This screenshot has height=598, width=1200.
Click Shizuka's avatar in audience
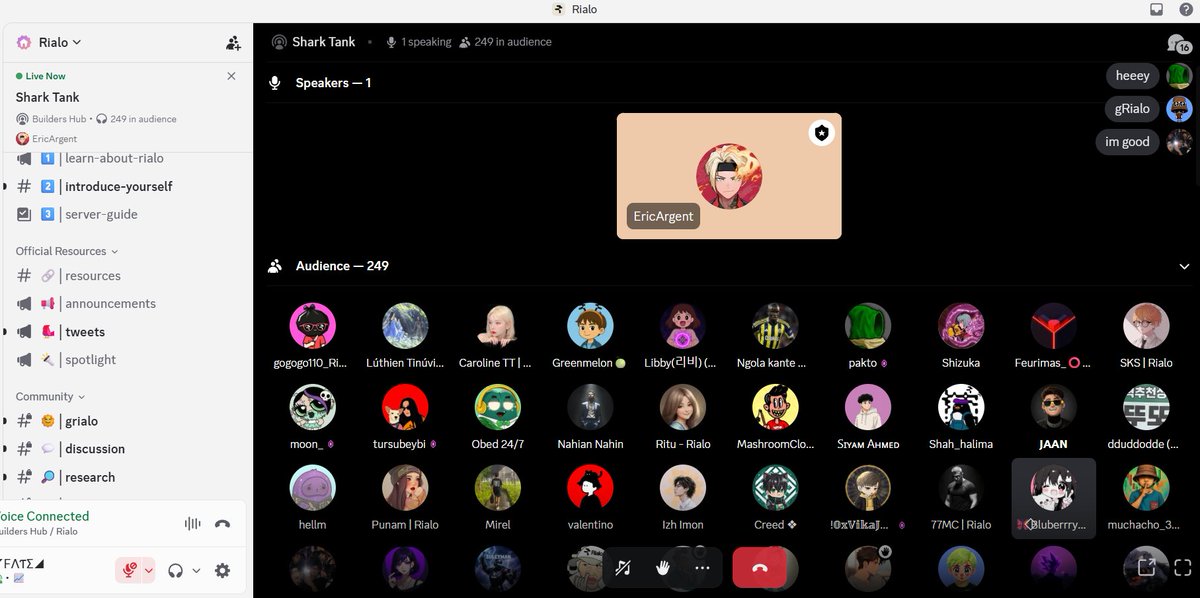pyautogui.click(x=961, y=326)
